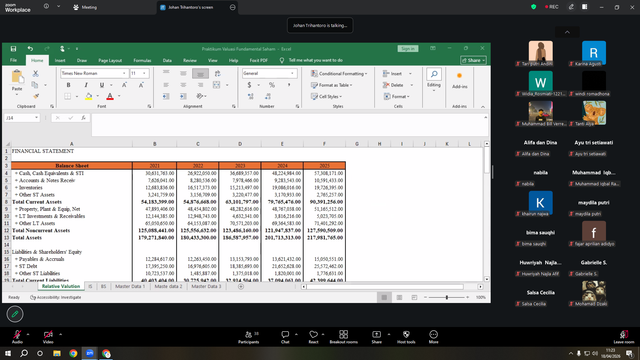The width and height of the screenshot is (640, 360).
Task: Toggle italic formatting
Action: pos(86,85)
